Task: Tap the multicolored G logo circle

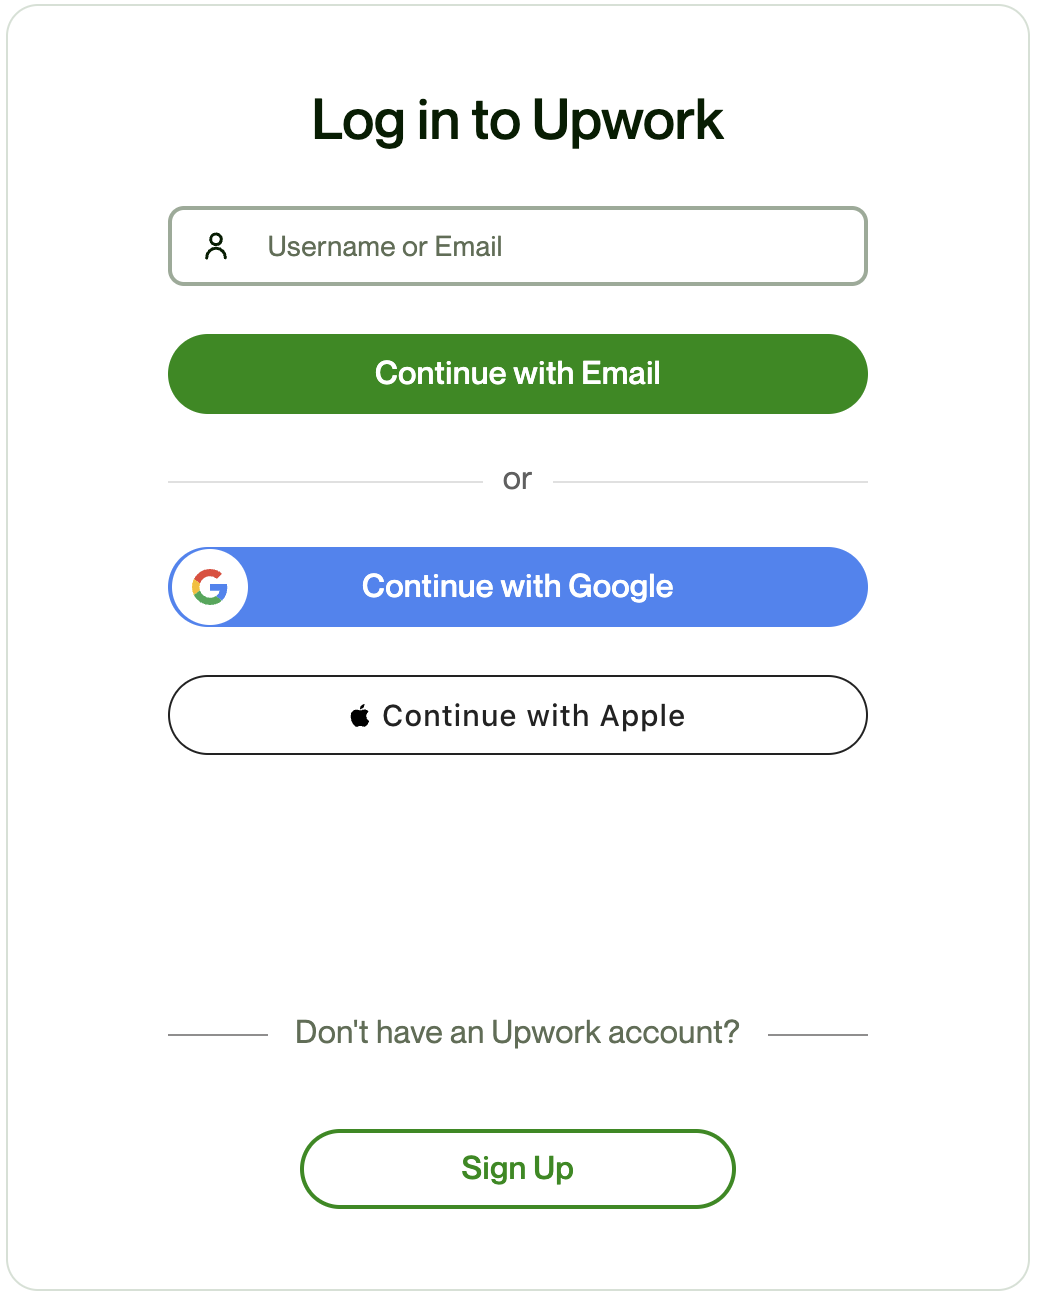Action: tap(210, 587)
